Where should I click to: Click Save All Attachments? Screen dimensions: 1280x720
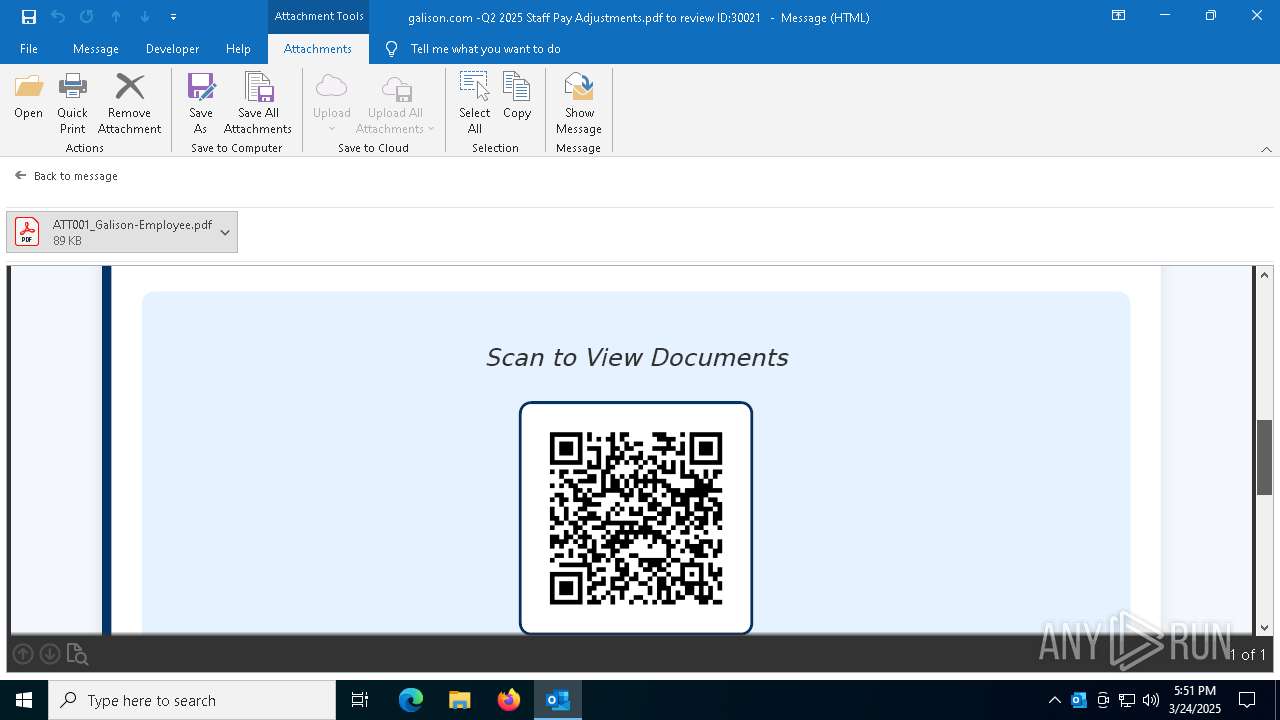(x=258, y=103)
